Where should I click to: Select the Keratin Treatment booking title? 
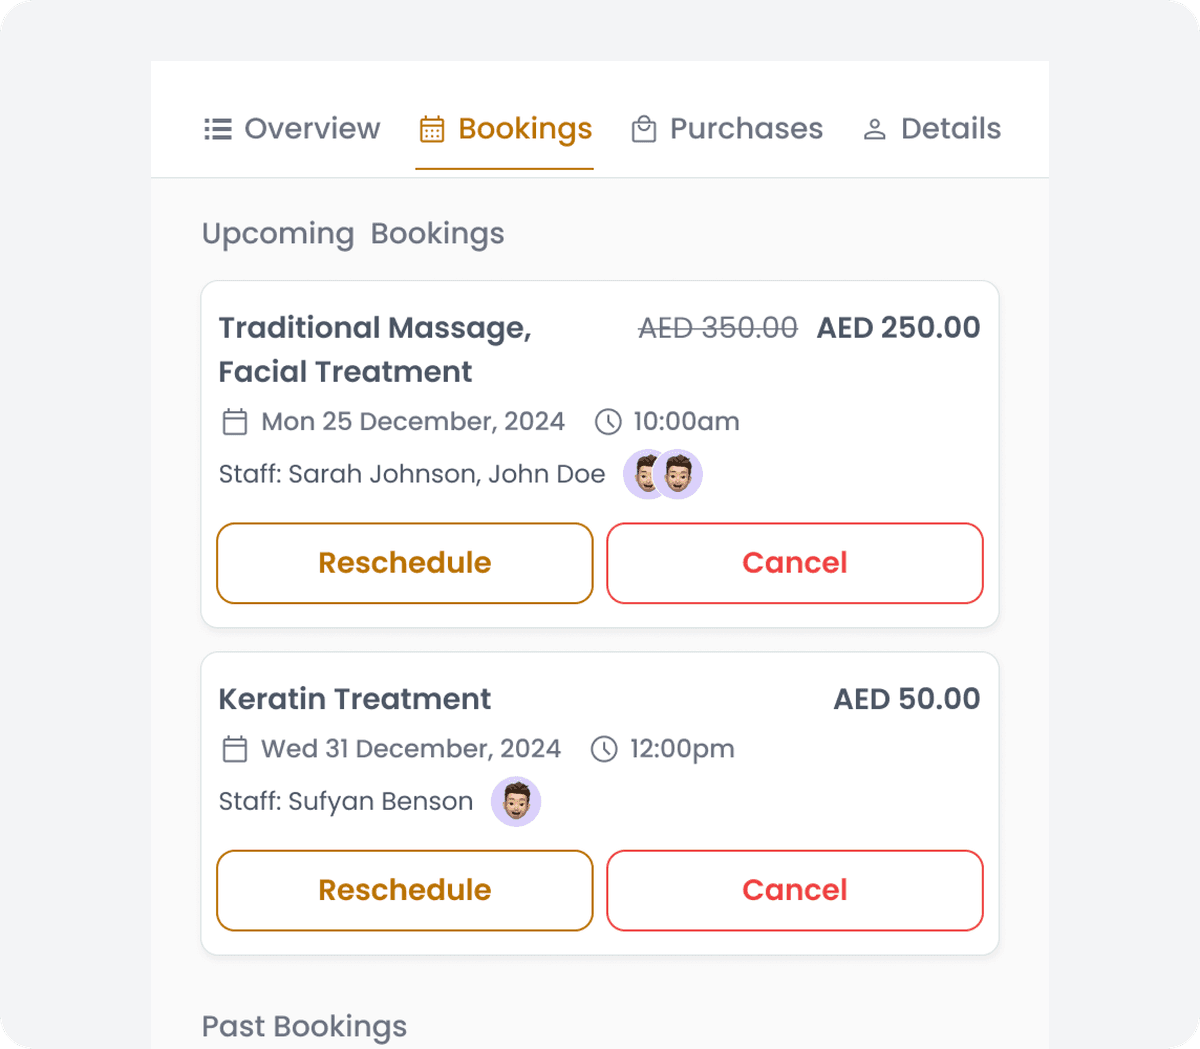pyautogui.click(x=355, y=699)
